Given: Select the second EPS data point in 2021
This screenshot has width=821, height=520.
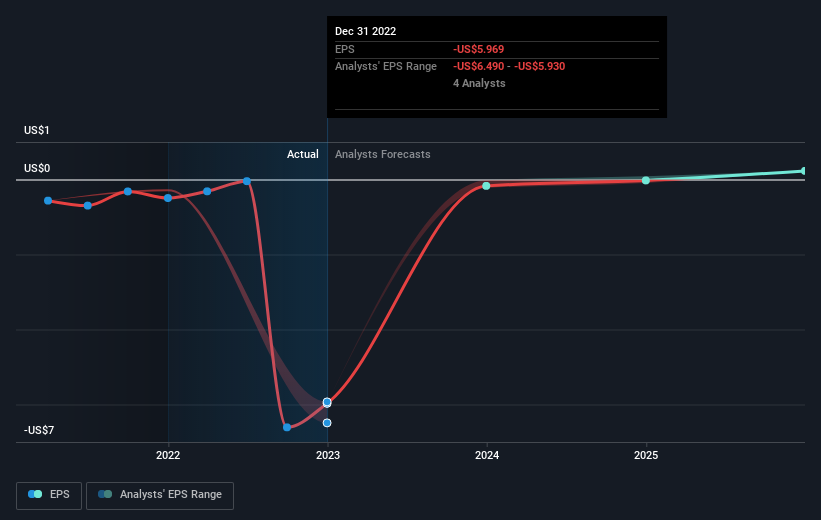Looking at the screenshot, I should [x=88, y=206].
